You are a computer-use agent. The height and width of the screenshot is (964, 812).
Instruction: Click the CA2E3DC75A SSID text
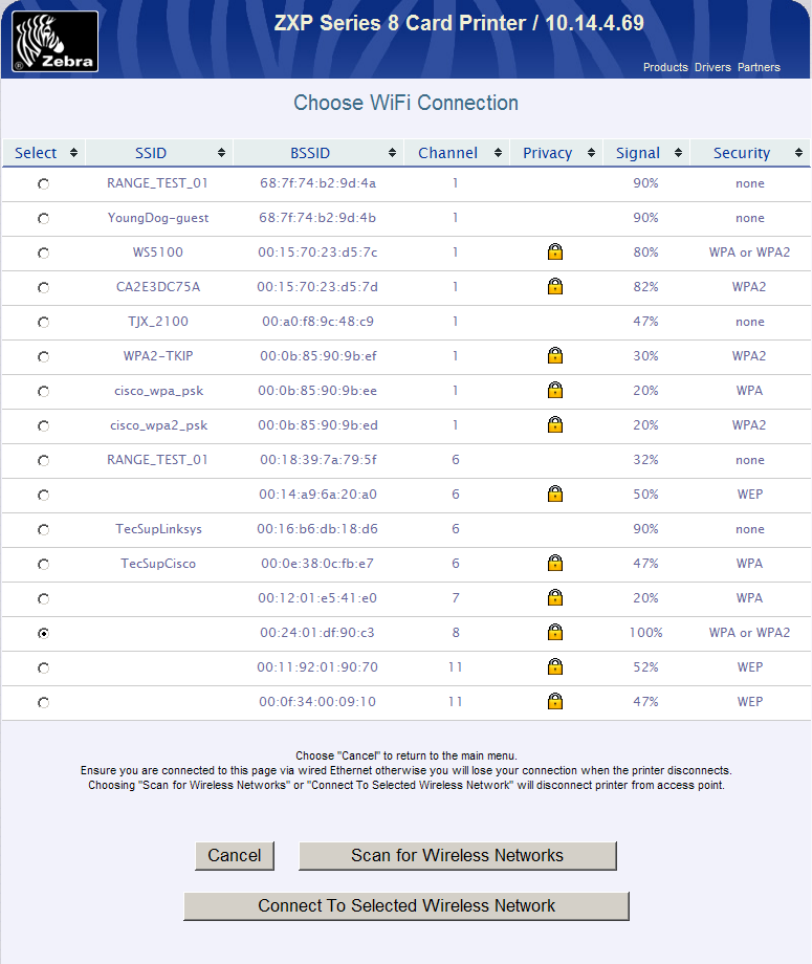point(158,286)
